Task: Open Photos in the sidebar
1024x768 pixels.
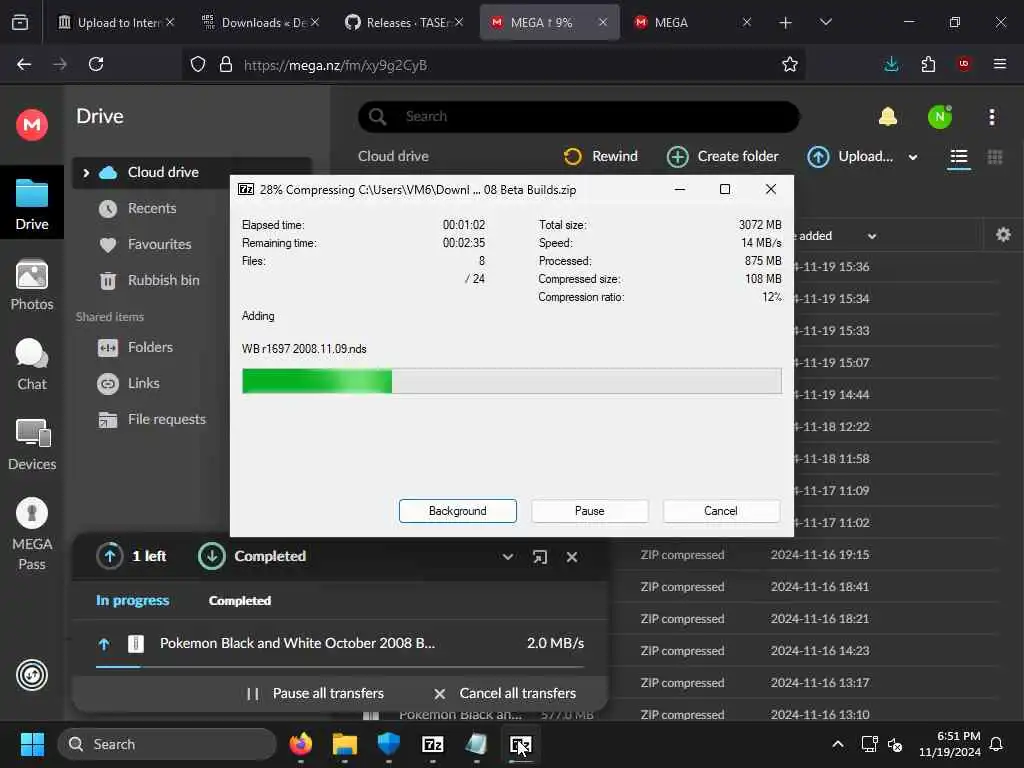Action: click(31, 285)
